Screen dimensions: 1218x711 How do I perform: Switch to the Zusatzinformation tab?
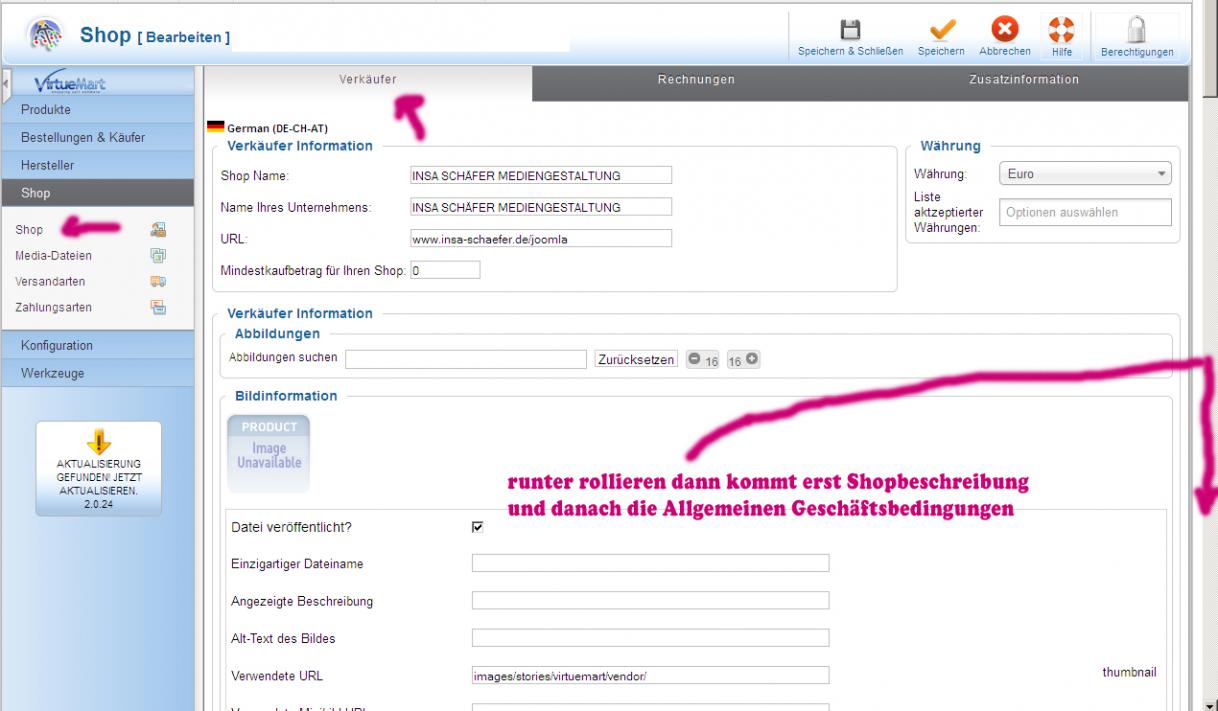pyautogui.click(x=1024, y=80)
